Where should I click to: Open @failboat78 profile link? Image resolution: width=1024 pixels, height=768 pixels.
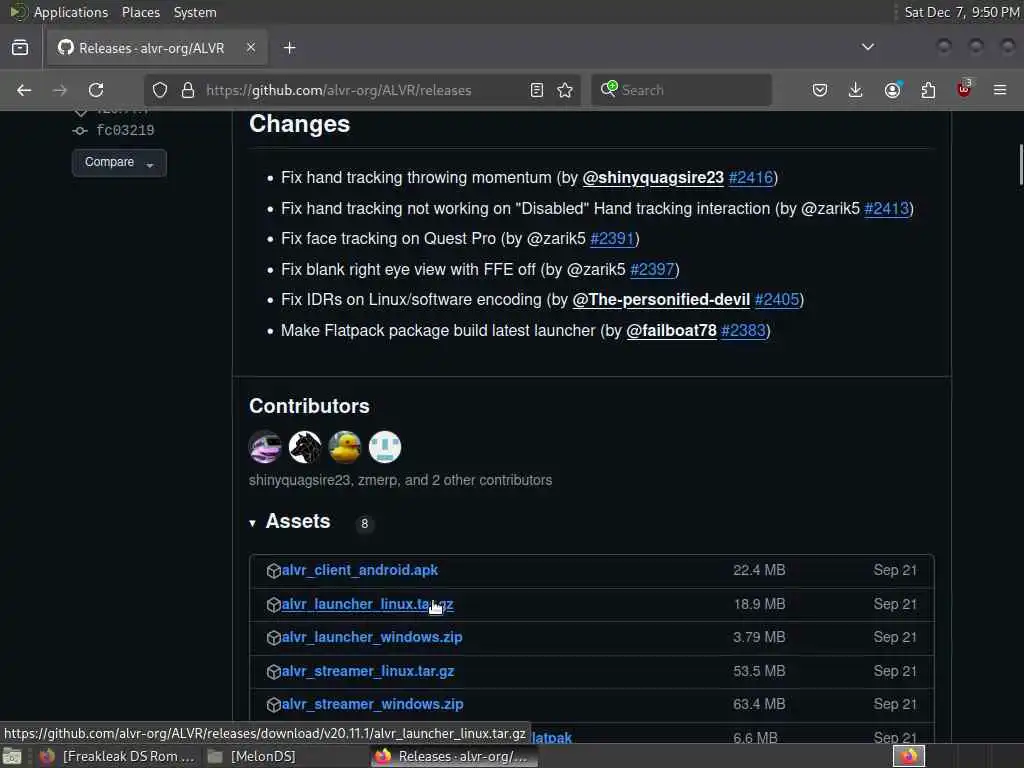(x=671, y=330)
